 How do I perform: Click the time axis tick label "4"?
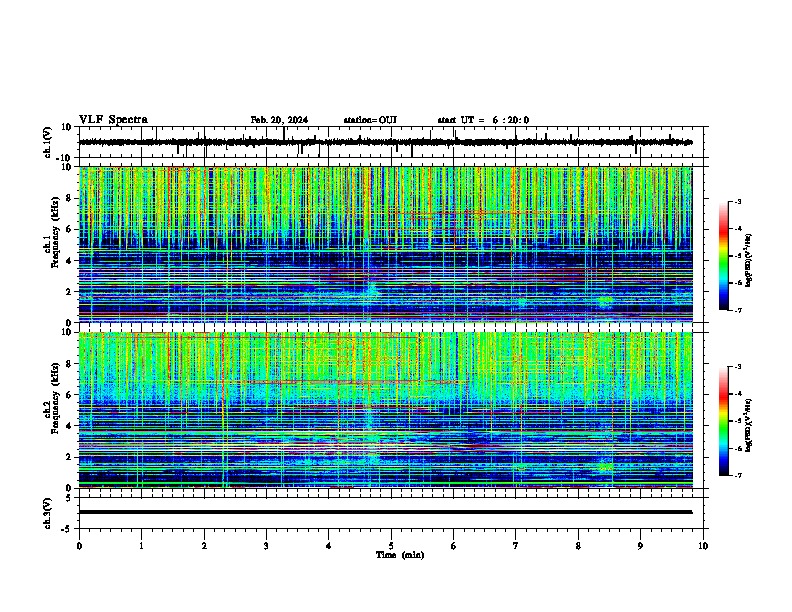329,546
